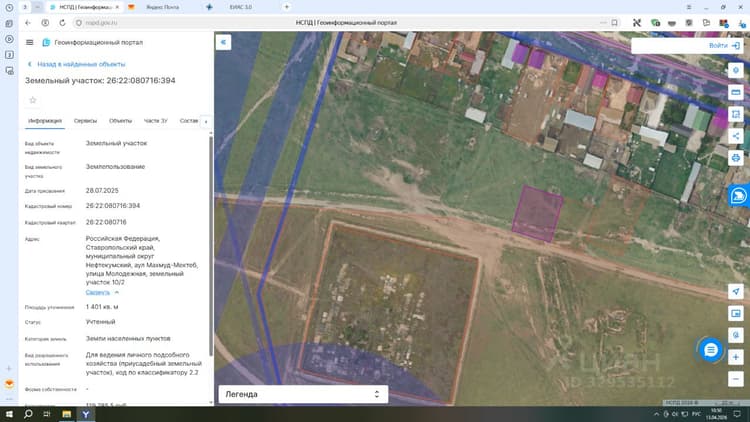Image resolution: width=750 pixels, height=422 pixels.
Task: Open the hamburger menu of the portal
Action: click(x=29, y=43)
